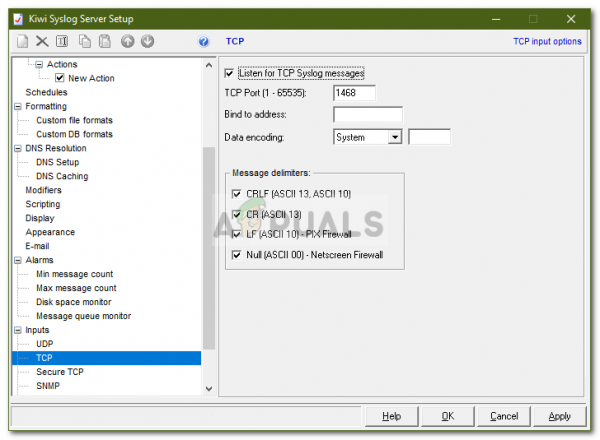
Task: Uncheck the CRLF delimiter checkbox
Action: 236,194
